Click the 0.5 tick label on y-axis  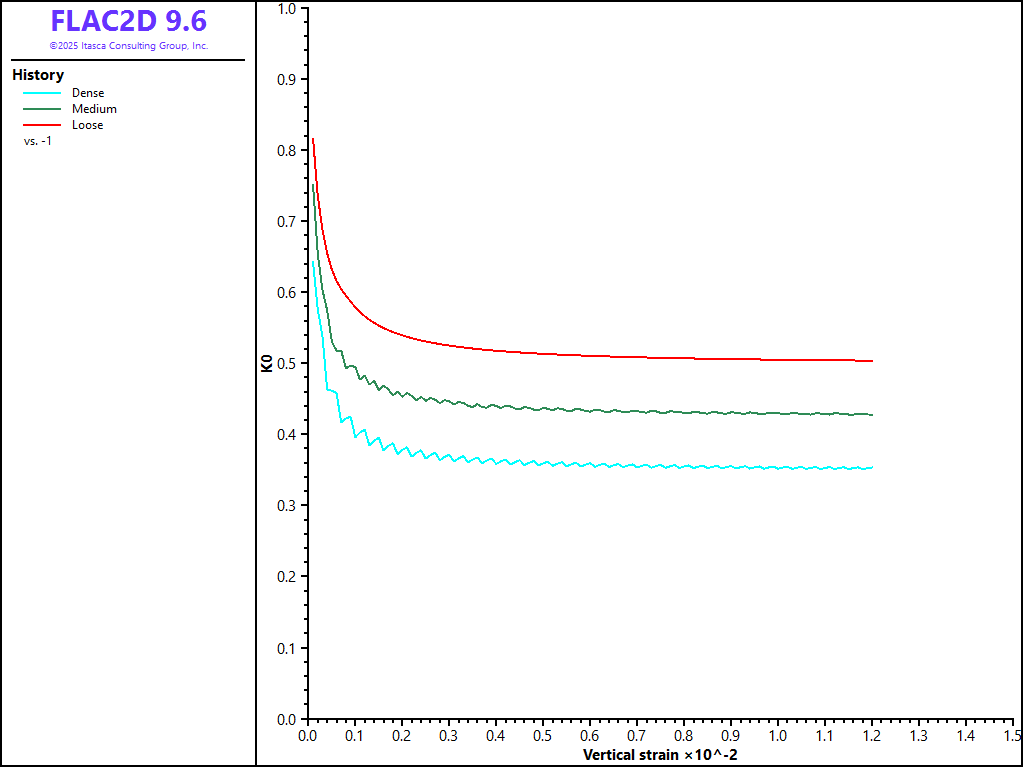click(286, 364)
